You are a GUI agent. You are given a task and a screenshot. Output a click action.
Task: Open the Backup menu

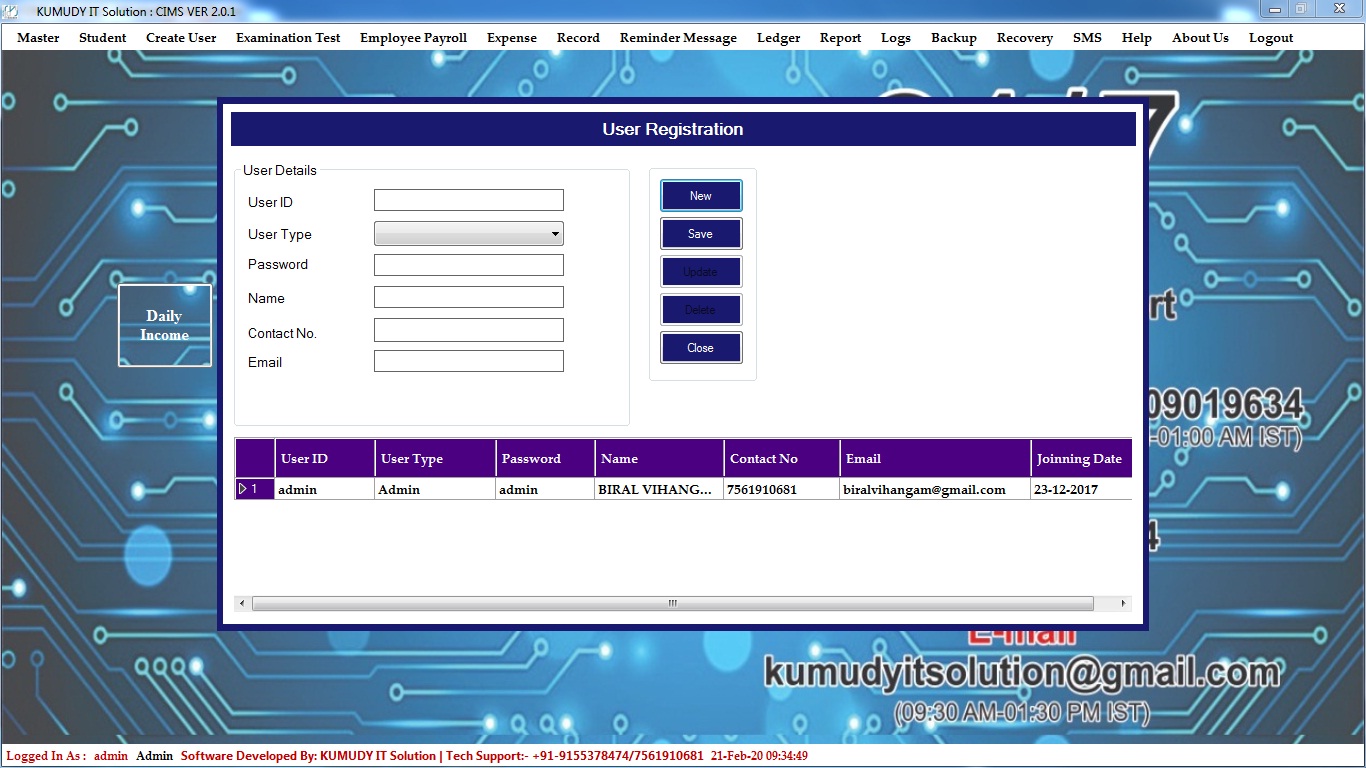[x=953, y=38]
